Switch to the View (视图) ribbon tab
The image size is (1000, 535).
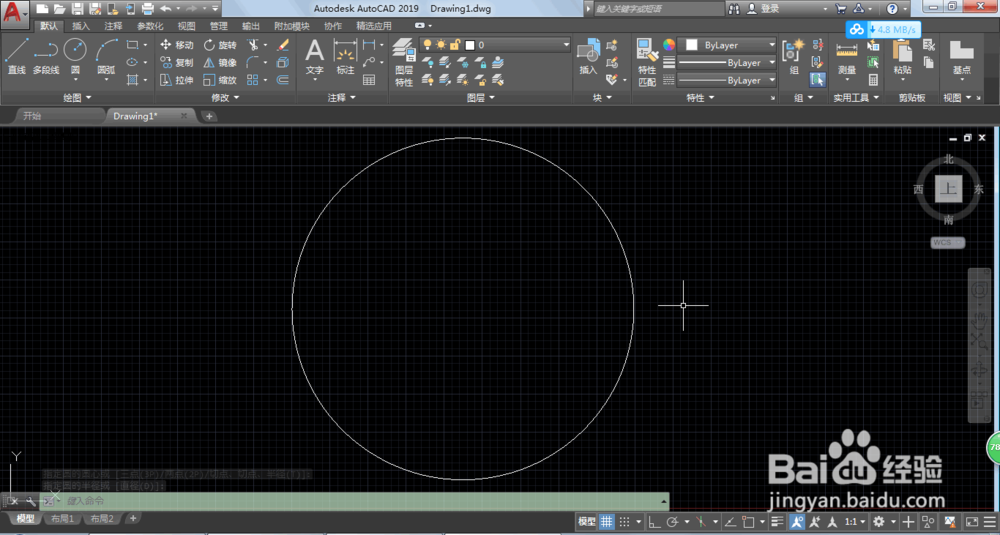click(186, 26)
